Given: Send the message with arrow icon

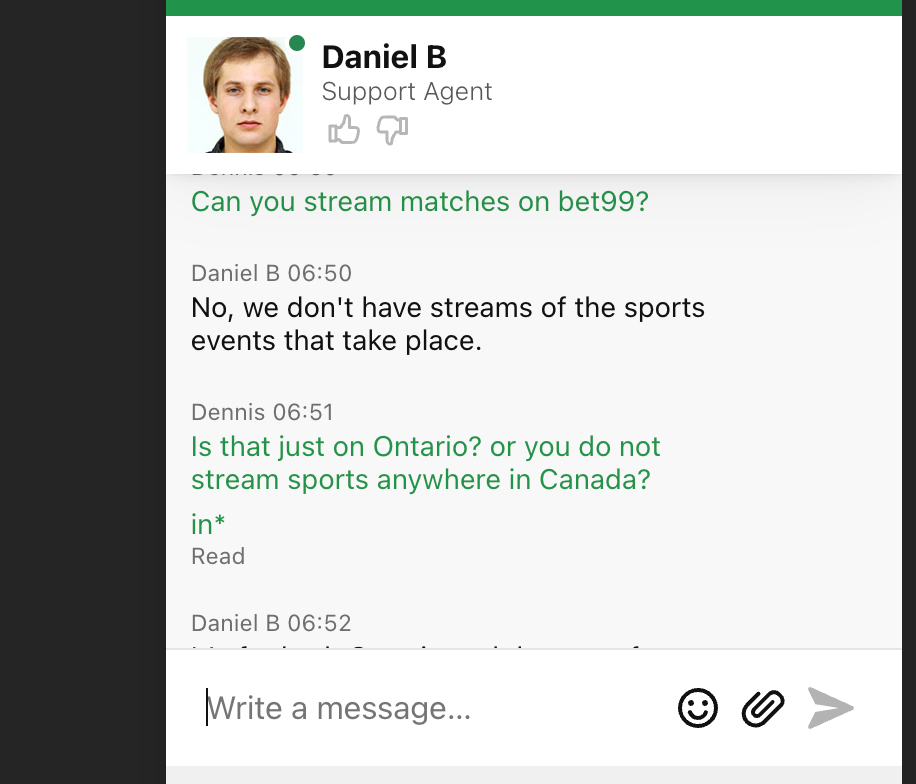Looking at the screenshot, I should (x=830, y=708).
